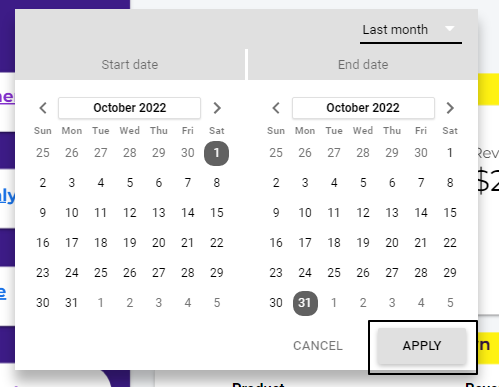Apply the selected date range

click(x=422, y=346)
